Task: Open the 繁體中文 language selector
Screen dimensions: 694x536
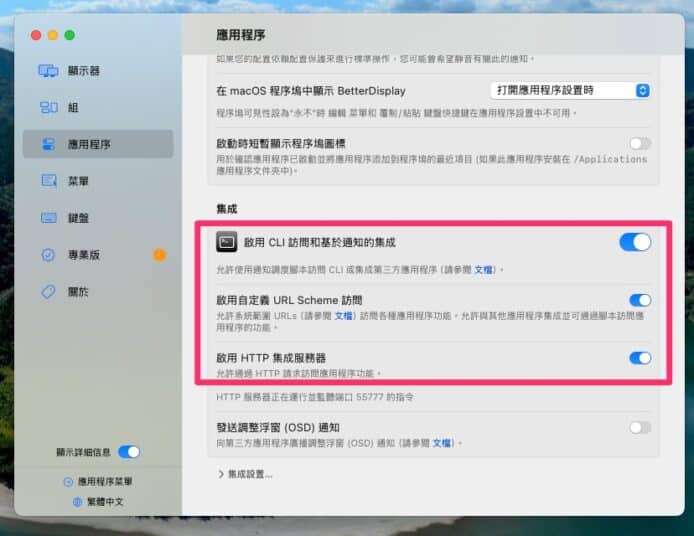Action: 98,502
